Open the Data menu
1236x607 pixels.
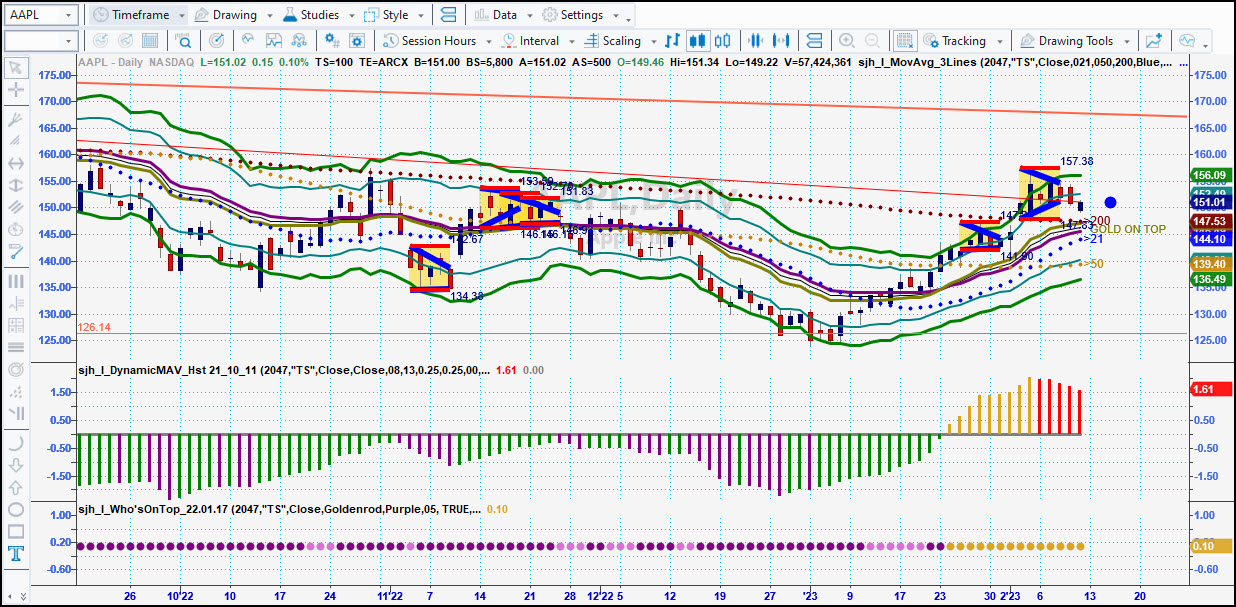(x=501, y=15)
